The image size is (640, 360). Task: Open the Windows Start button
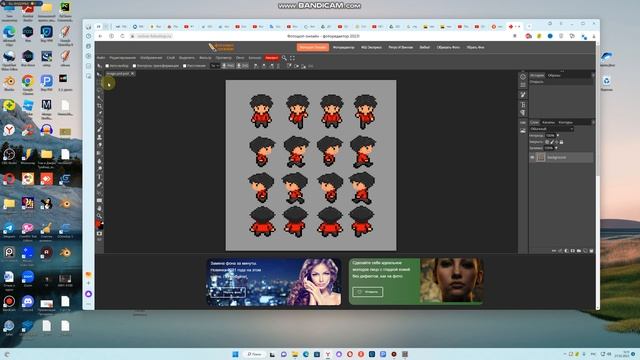pos(236,354)
